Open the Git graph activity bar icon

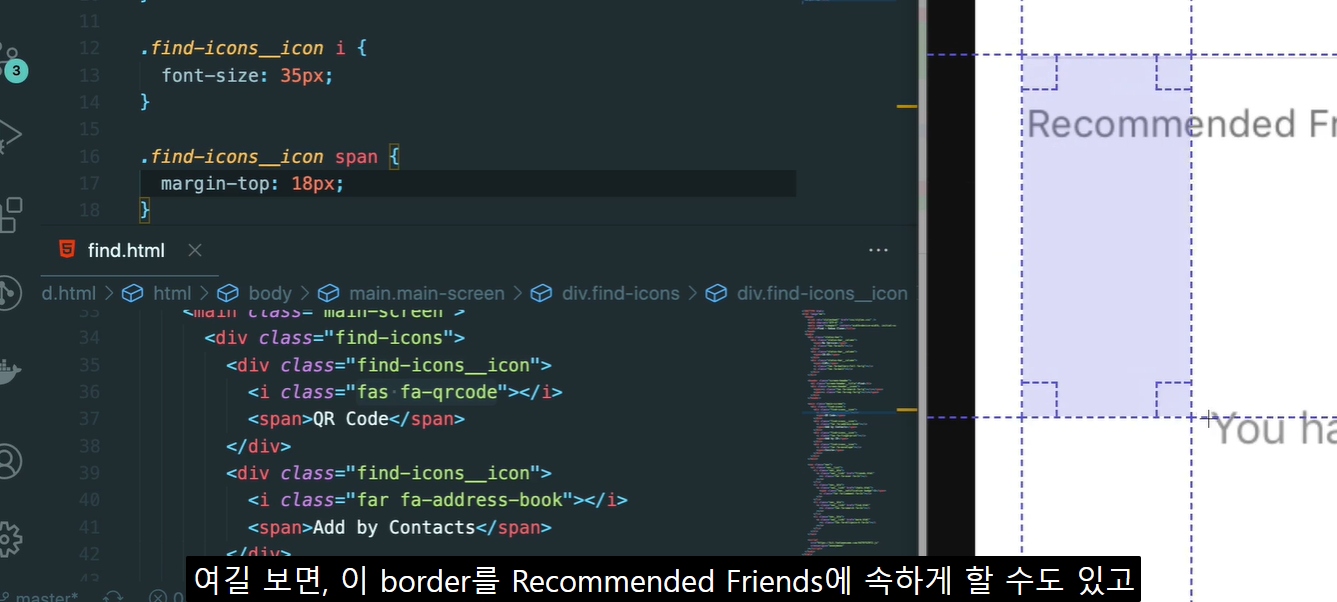[x=10, y=293]
